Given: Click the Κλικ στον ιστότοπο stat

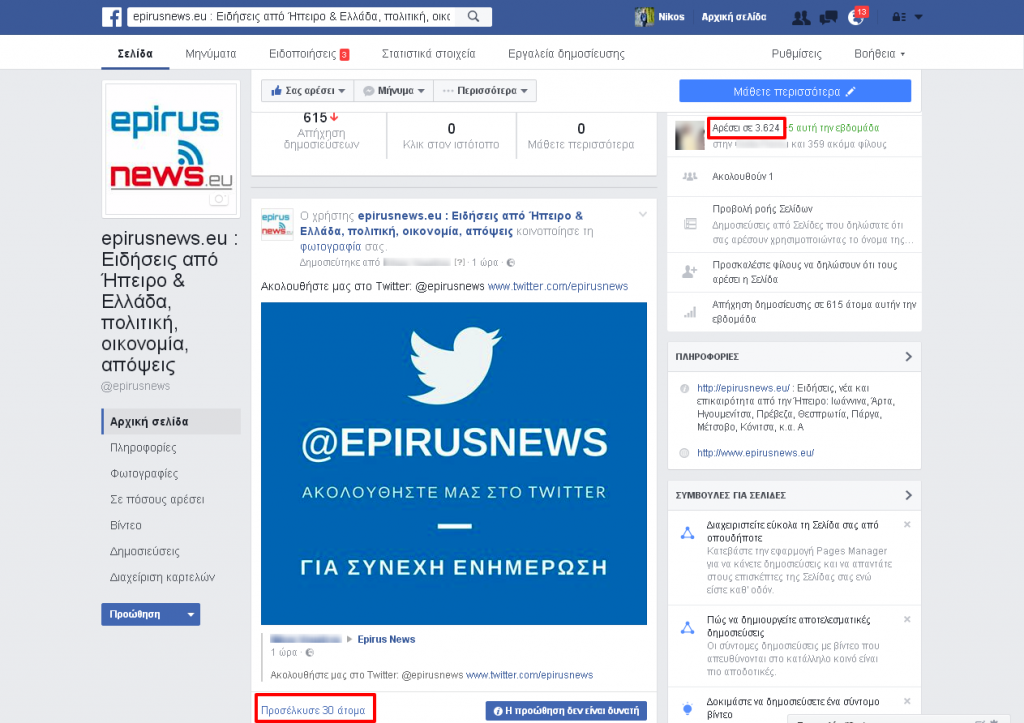Looking at the screenshot, I should click(451, 136).
